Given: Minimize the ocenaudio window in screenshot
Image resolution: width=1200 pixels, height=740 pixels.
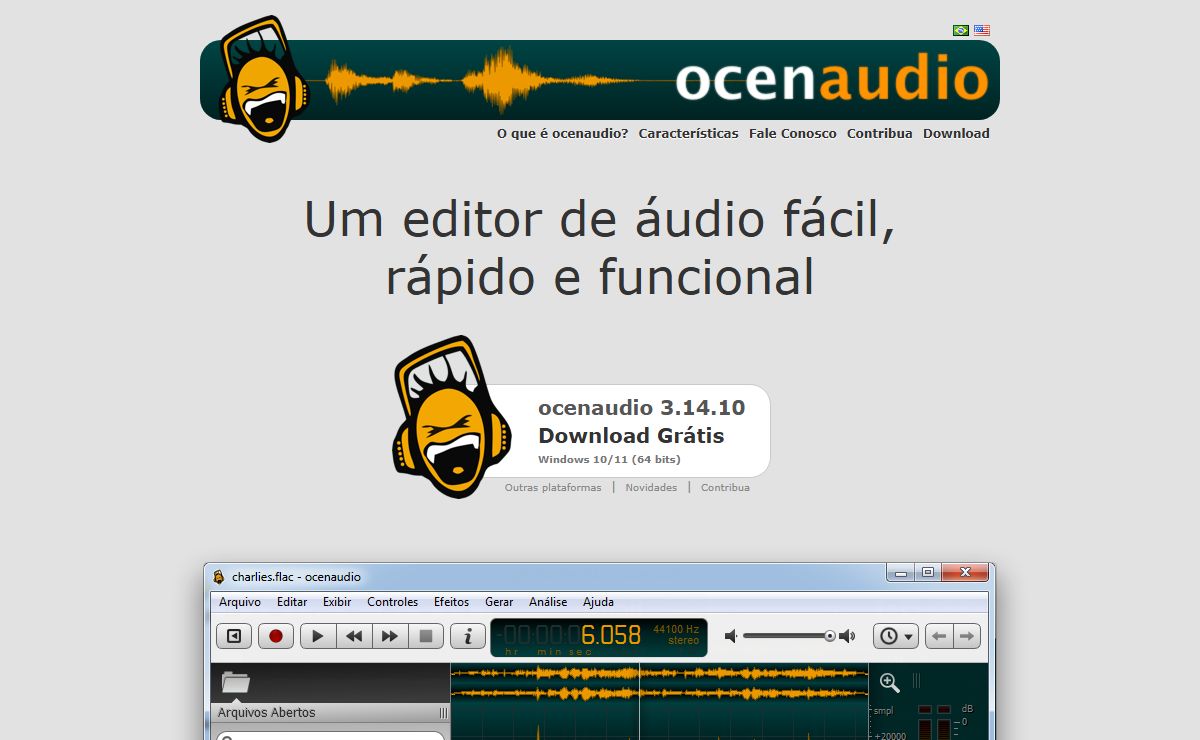Looking at the screenshot, I should [901, 573].
